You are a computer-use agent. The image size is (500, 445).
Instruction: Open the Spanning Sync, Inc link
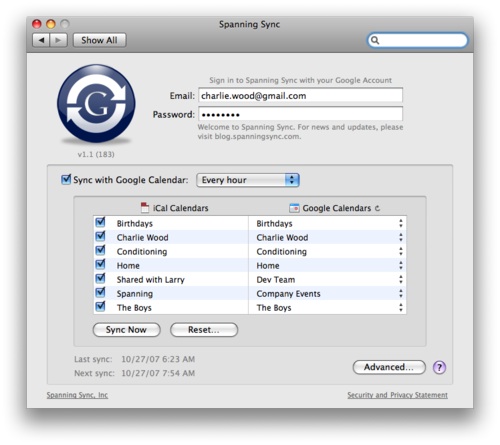77,395
